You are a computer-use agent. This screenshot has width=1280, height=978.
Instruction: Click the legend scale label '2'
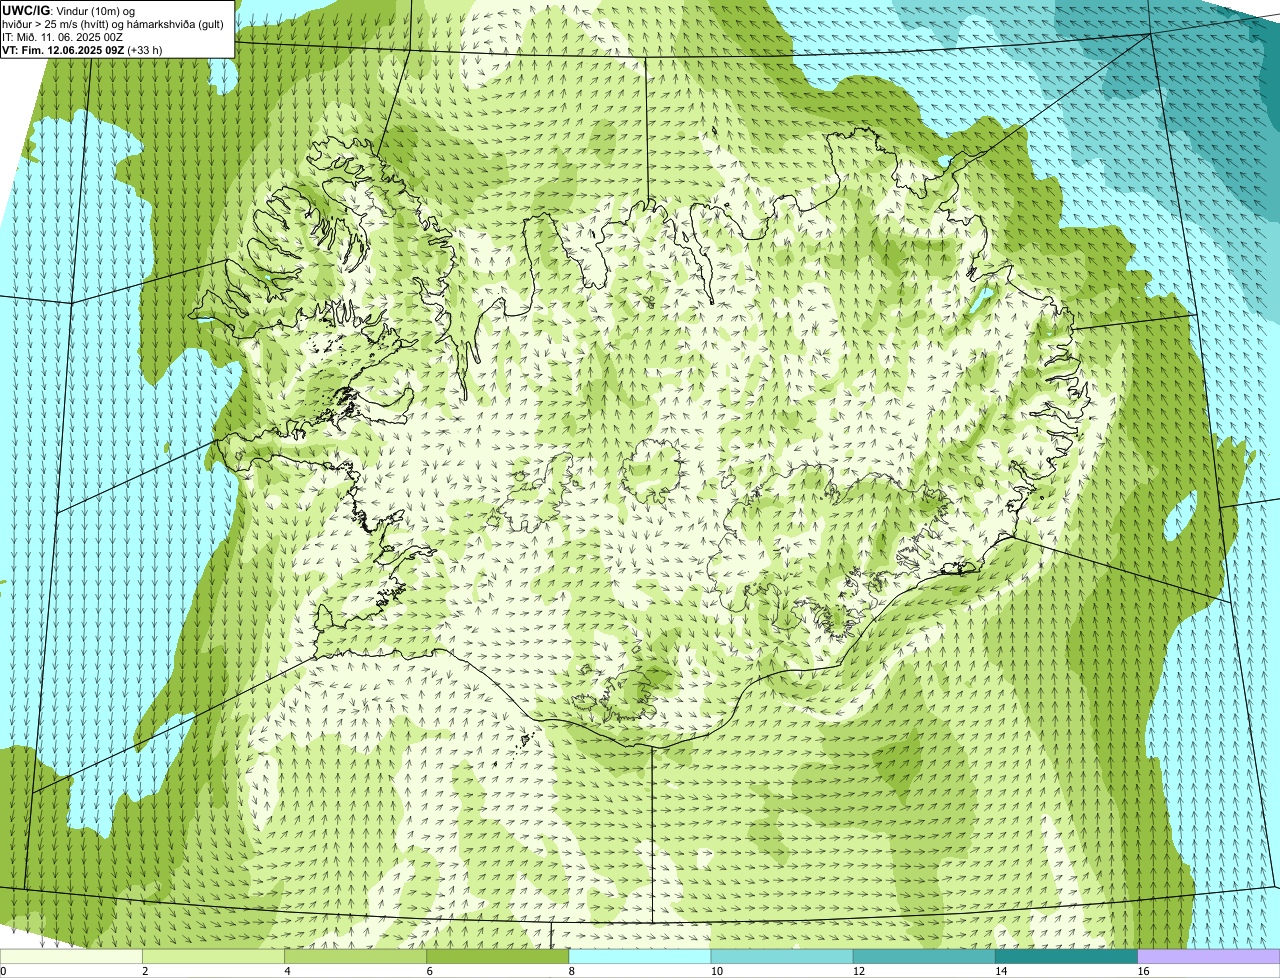145,971
